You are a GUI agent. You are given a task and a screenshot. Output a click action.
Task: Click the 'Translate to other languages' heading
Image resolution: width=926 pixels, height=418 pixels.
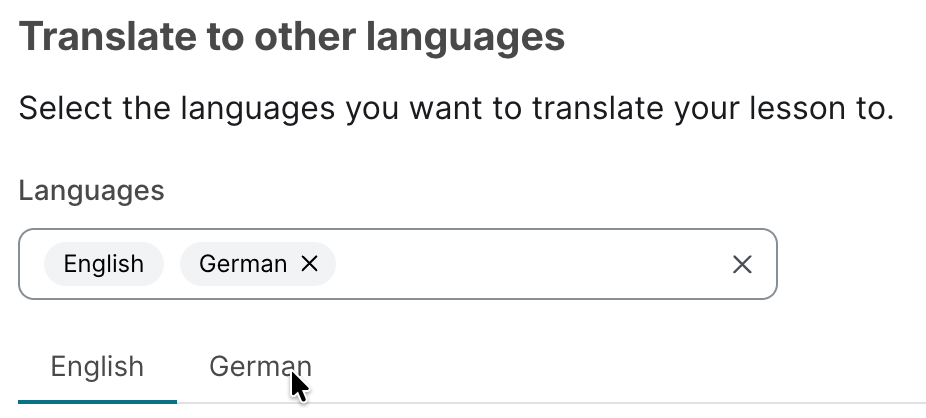coord(291,38)
